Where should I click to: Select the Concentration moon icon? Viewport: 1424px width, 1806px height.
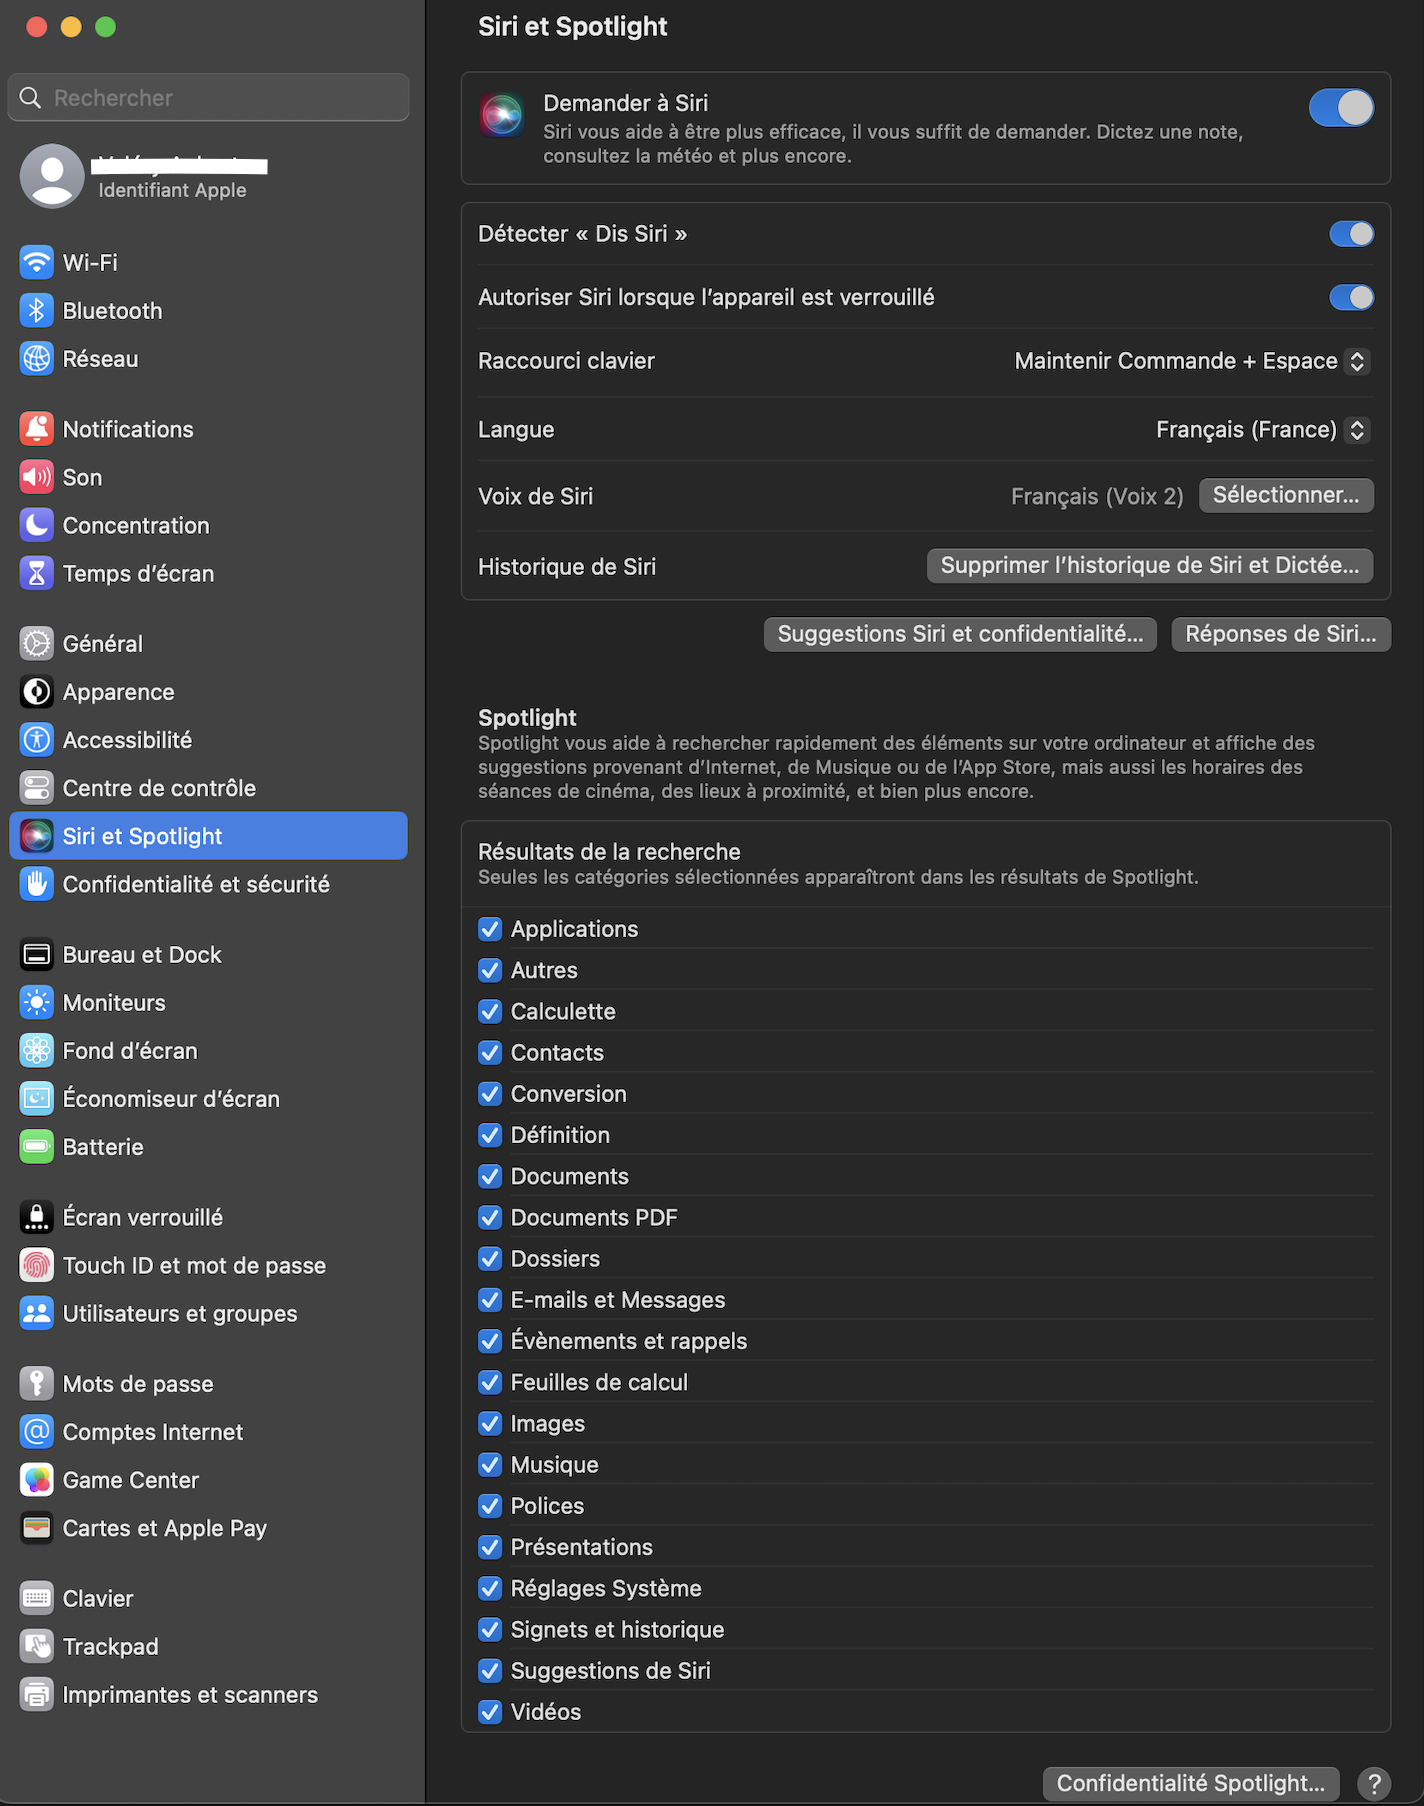(x=37, y=525)
